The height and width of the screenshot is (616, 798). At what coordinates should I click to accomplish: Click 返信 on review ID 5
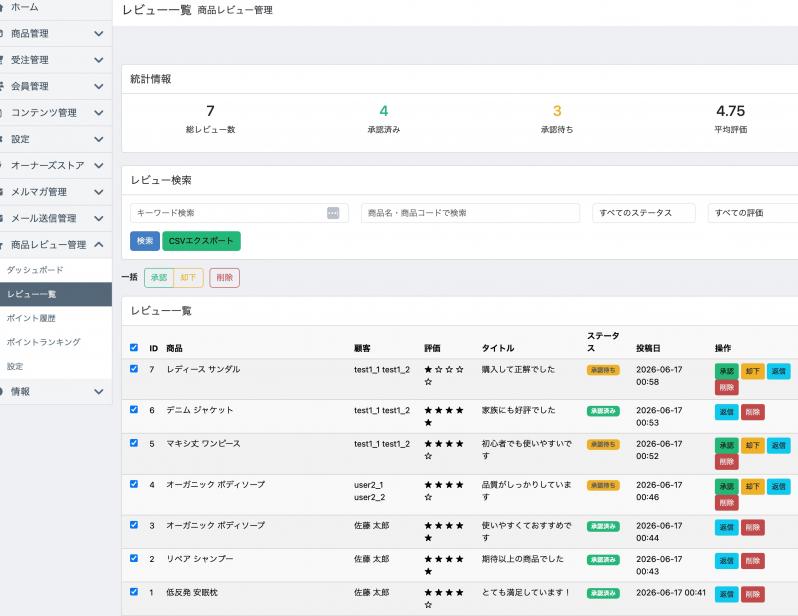pos(779,445)
